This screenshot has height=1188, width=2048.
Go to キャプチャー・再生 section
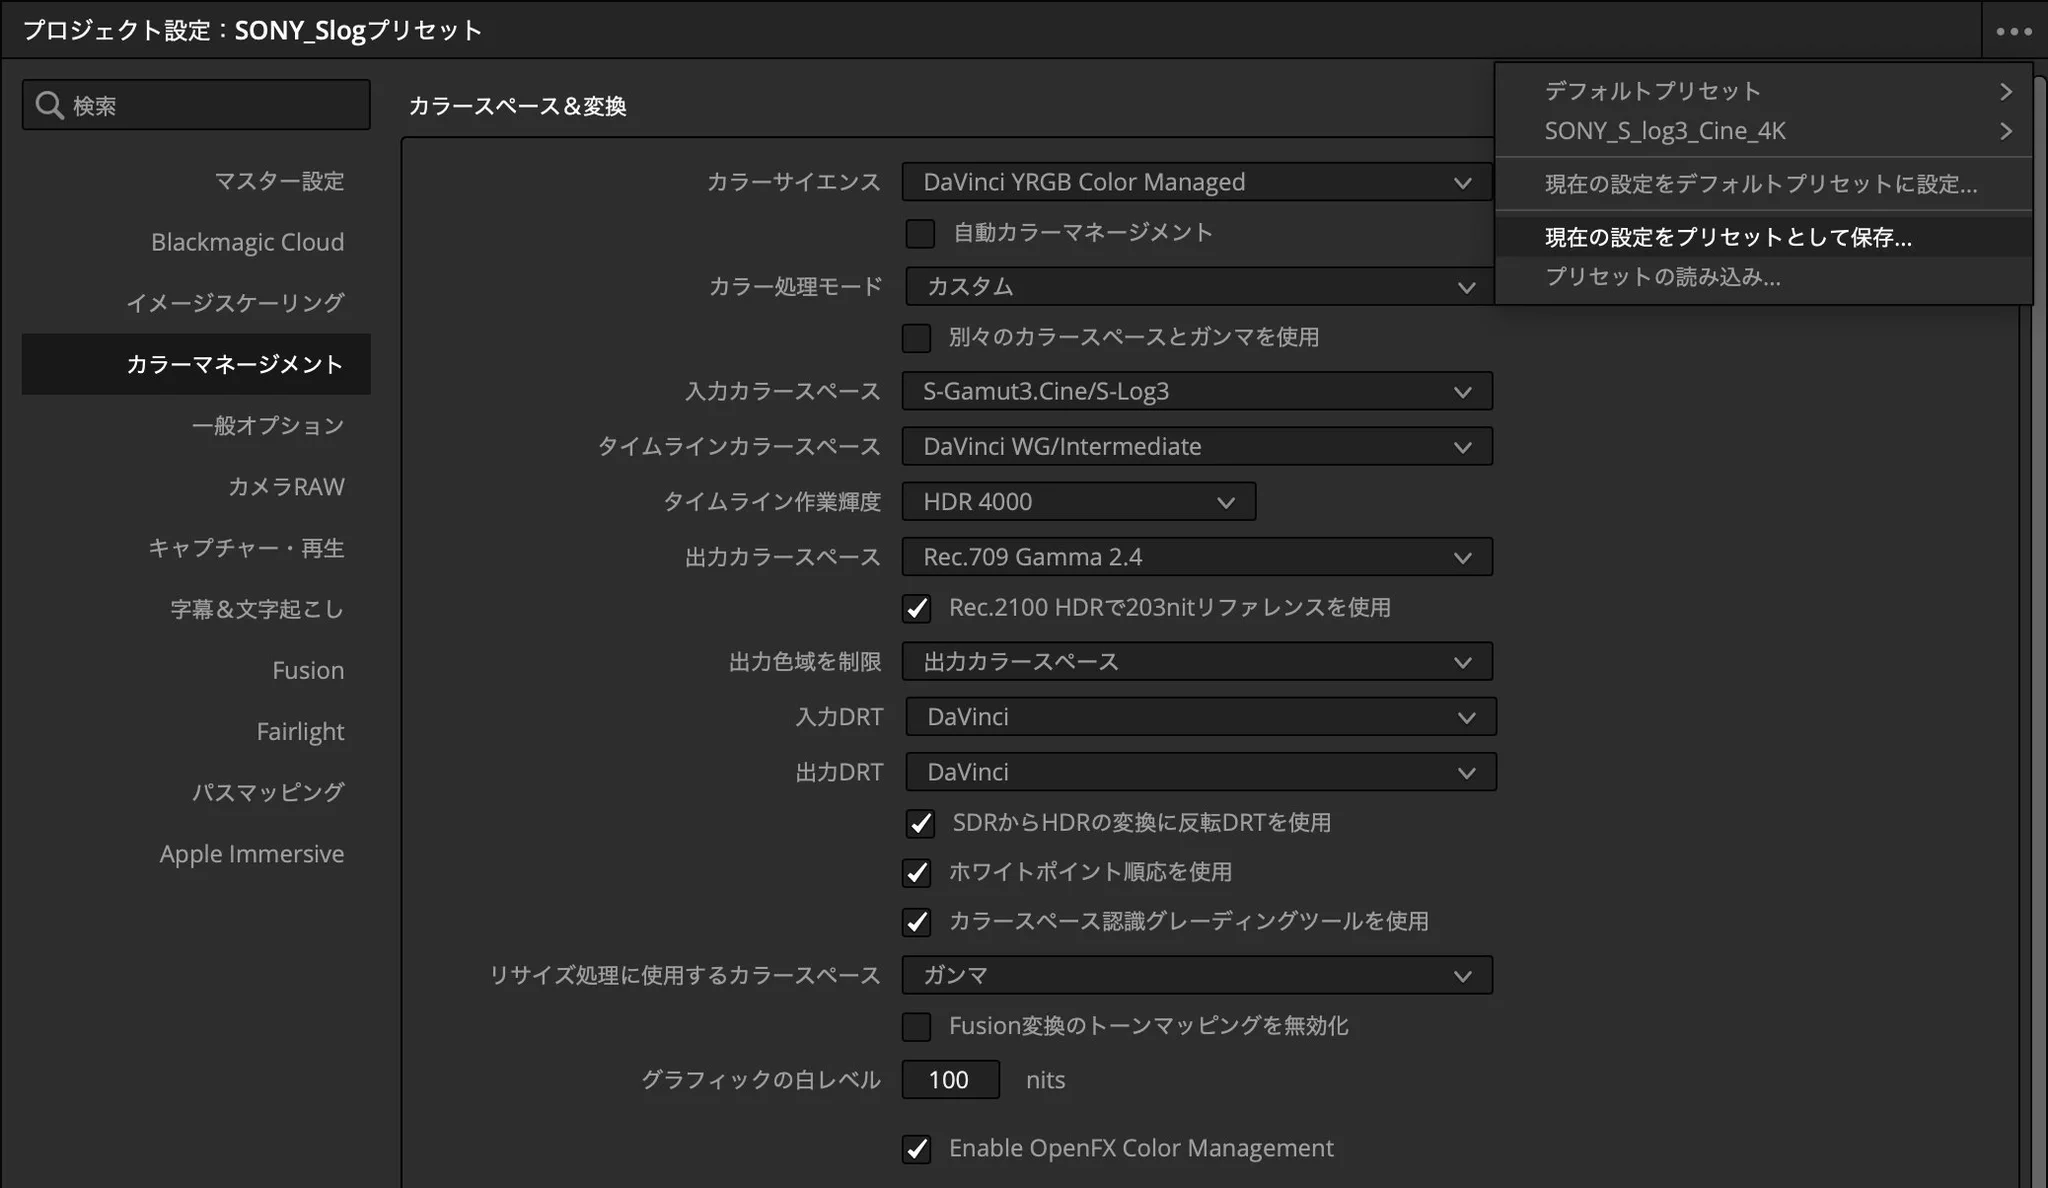[196, 548]
